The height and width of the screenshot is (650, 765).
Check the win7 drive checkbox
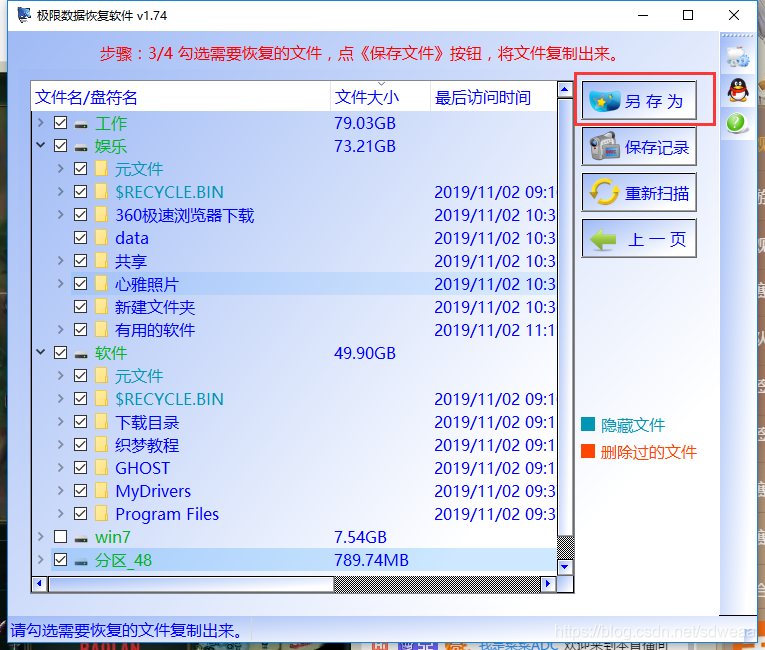point(60,536)
